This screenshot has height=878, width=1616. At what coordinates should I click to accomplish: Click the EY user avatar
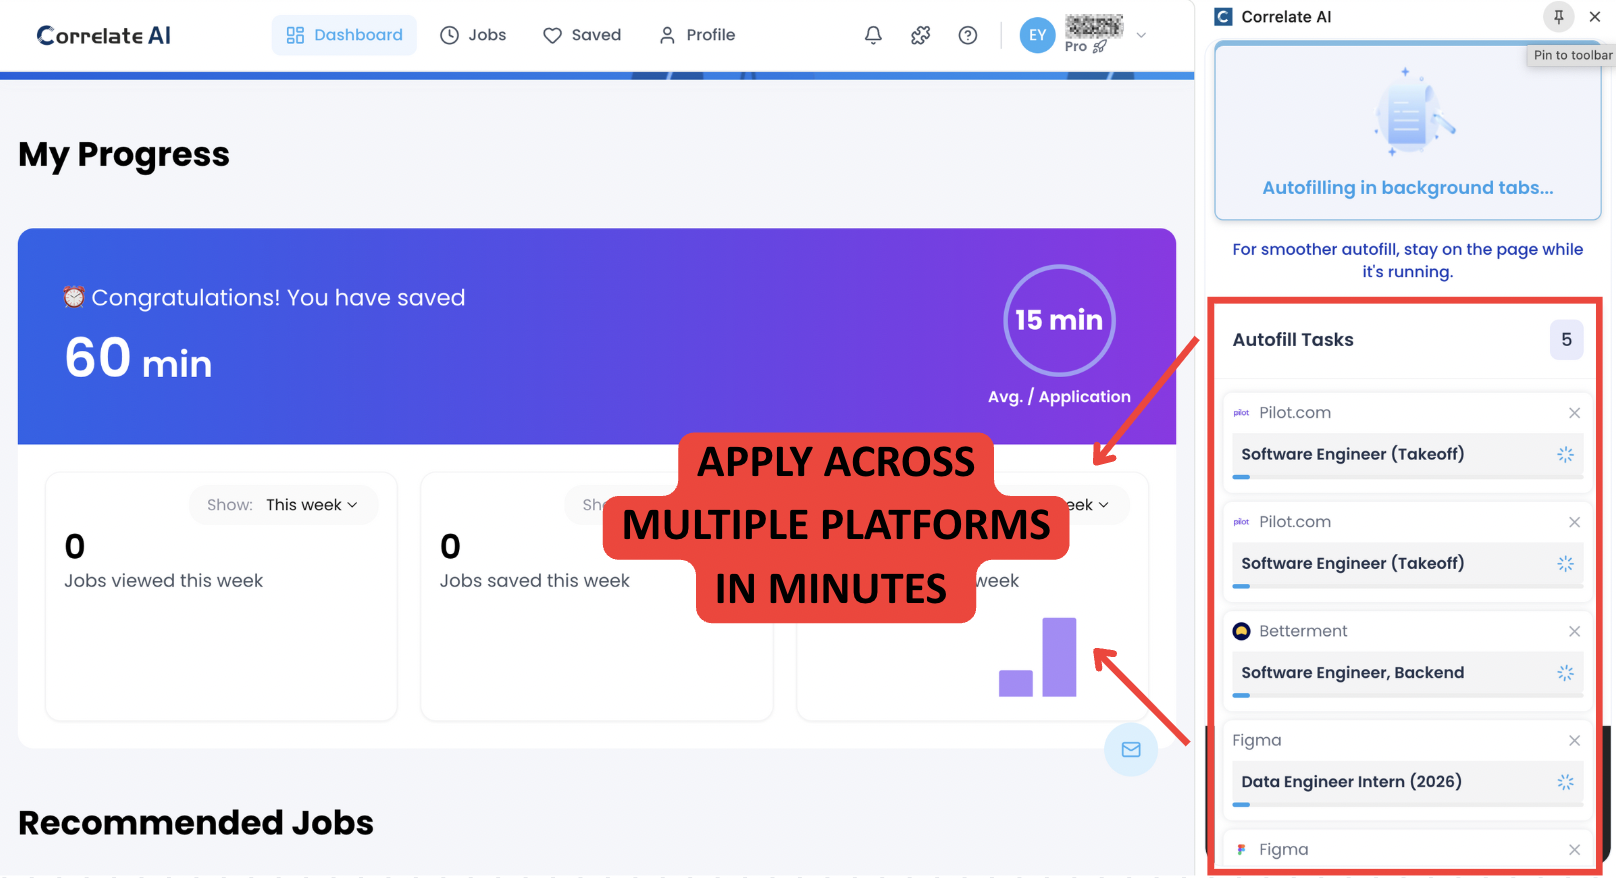[1038, 35]
